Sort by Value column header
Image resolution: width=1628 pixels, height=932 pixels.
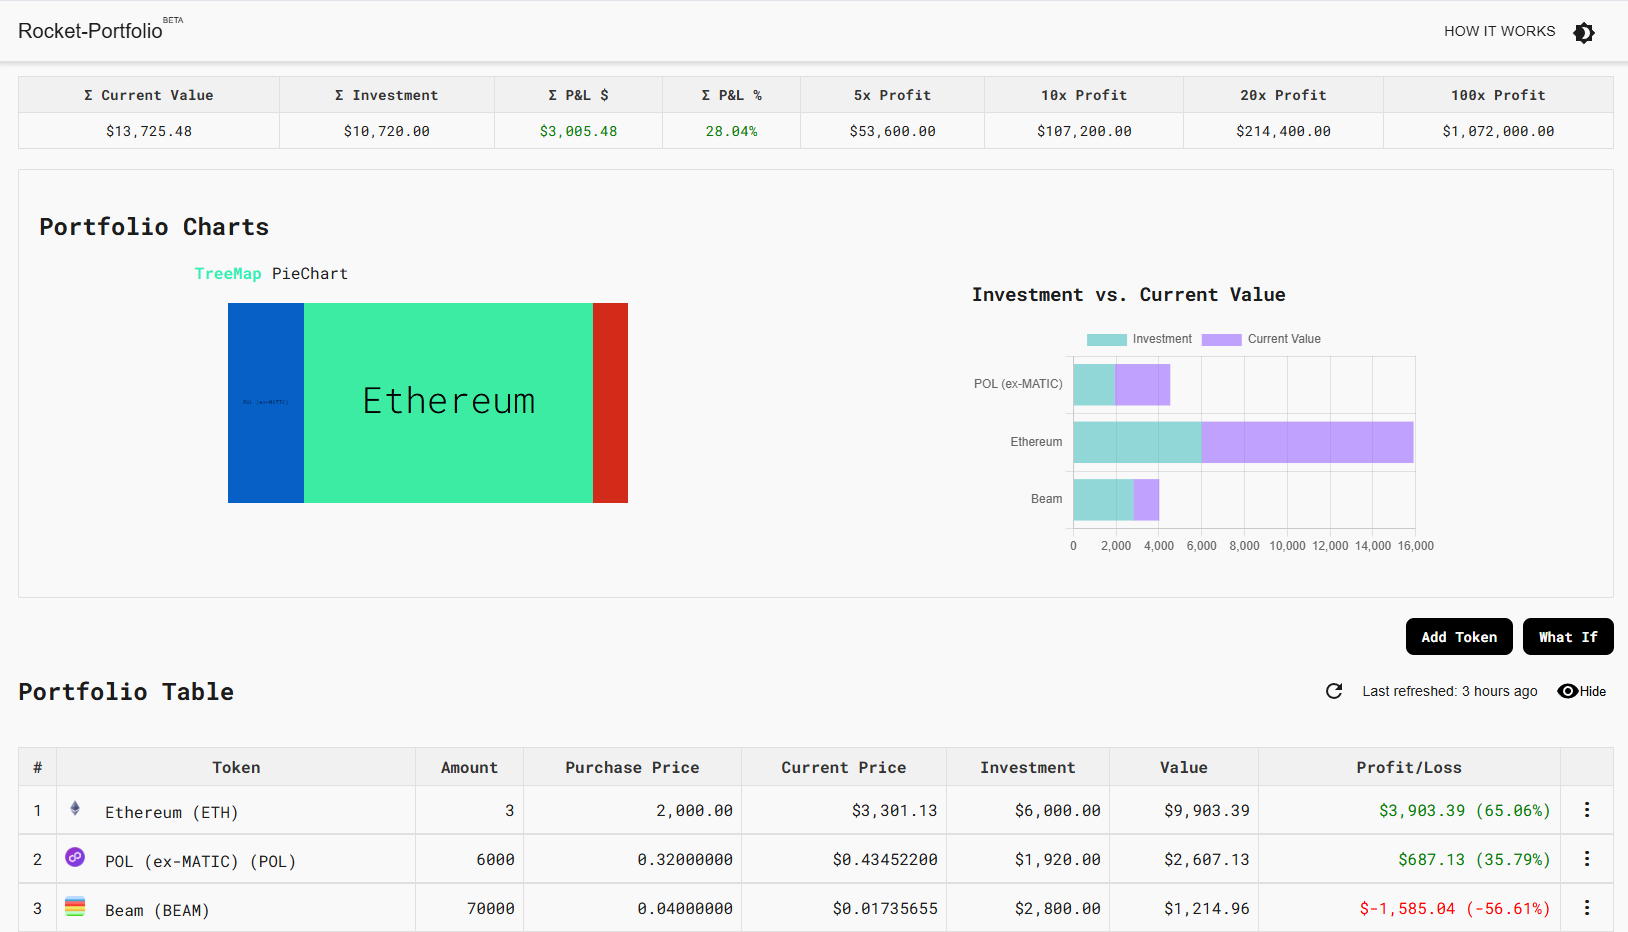(1184, 767)
